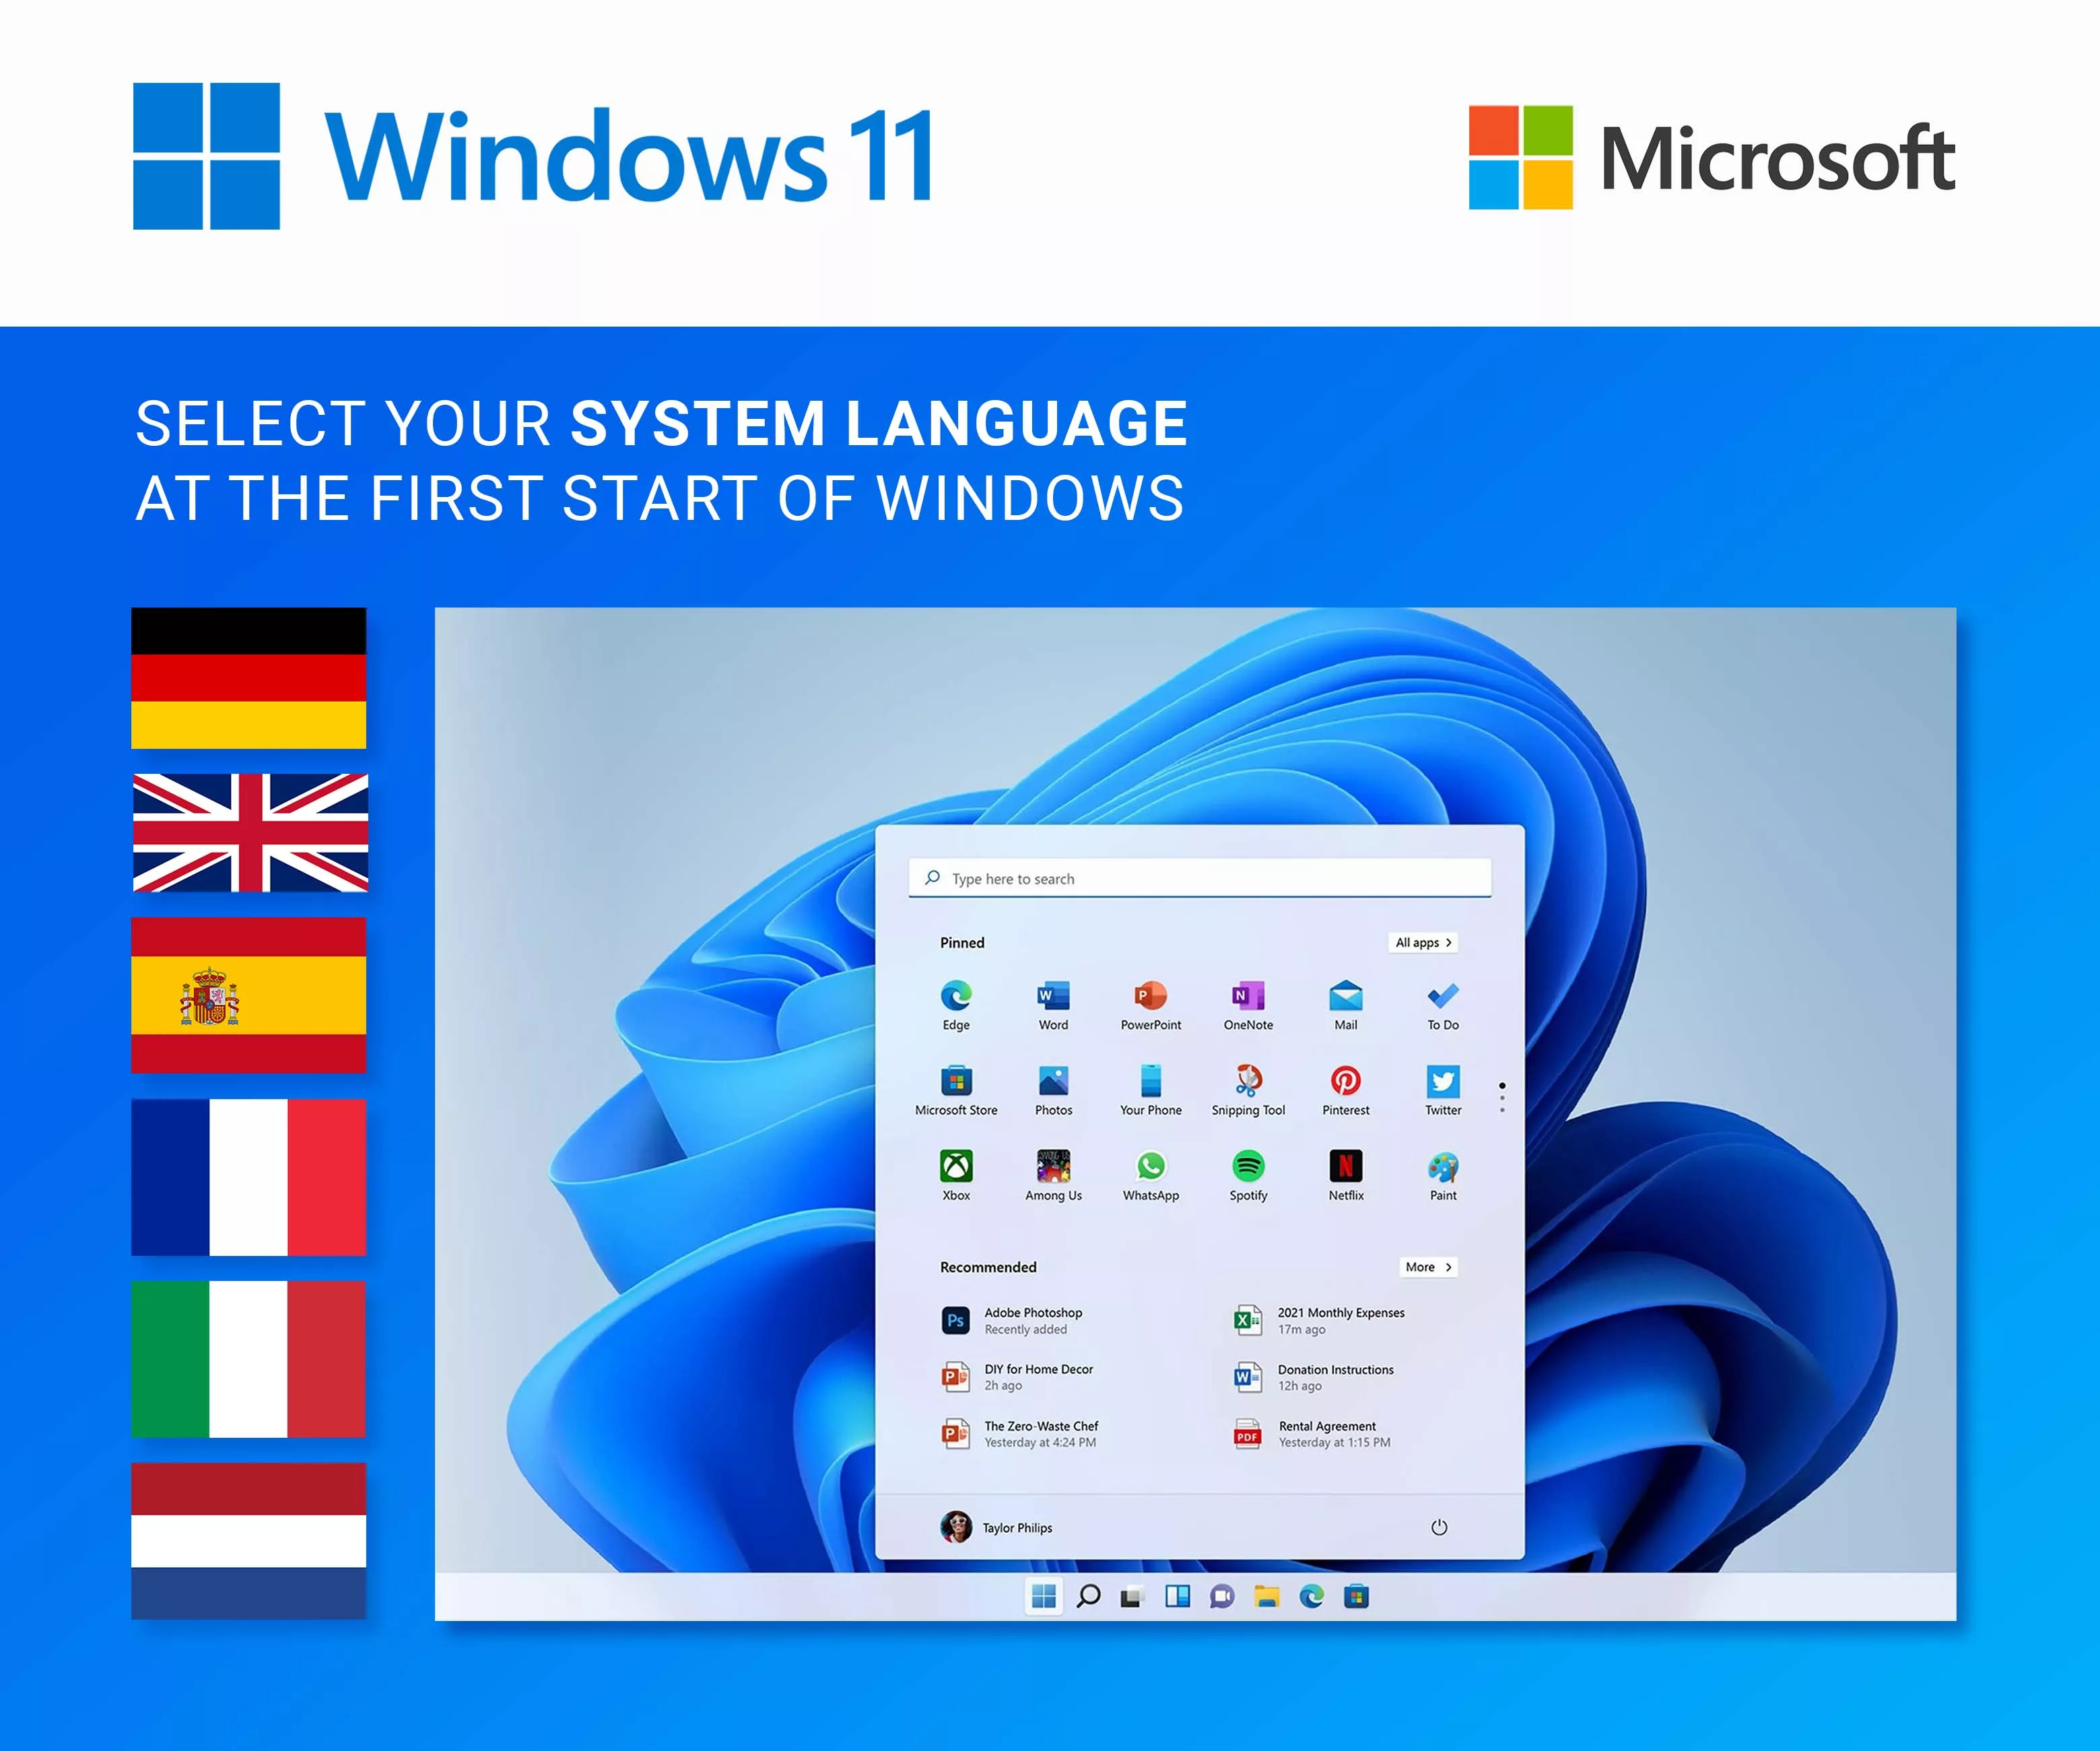Viewport: 2100px width, 1751px height.
Task: Launch OneNote app
Action: [1249, 1012]
